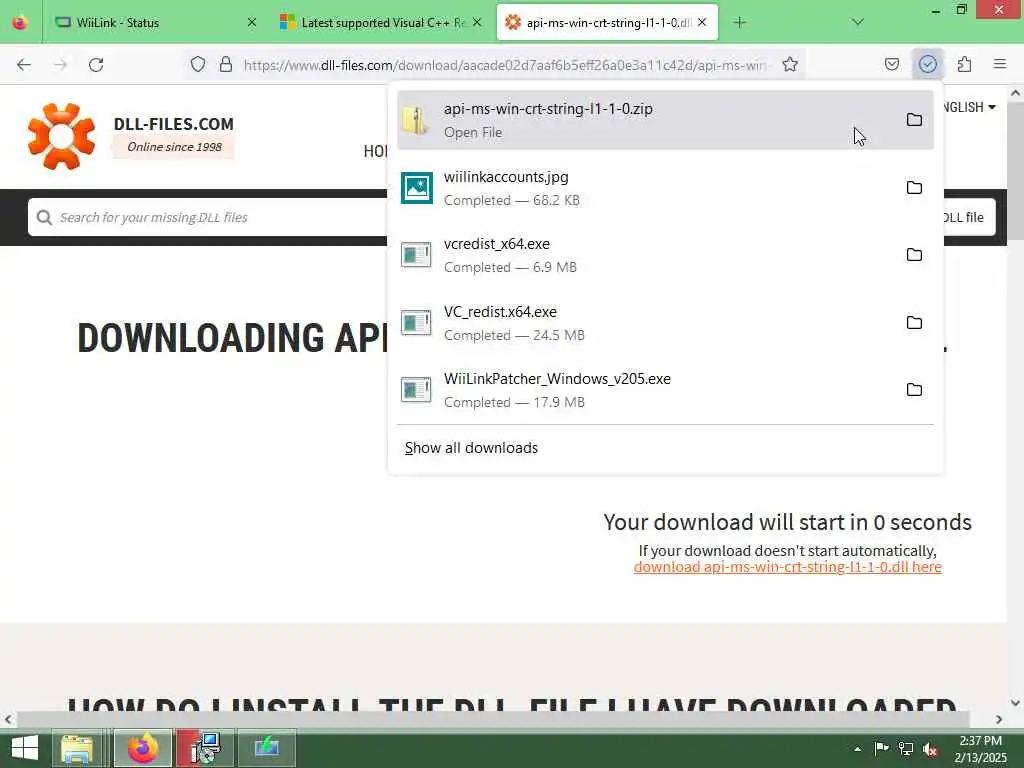Open the tracking protection shield icon

coord(198,64)
